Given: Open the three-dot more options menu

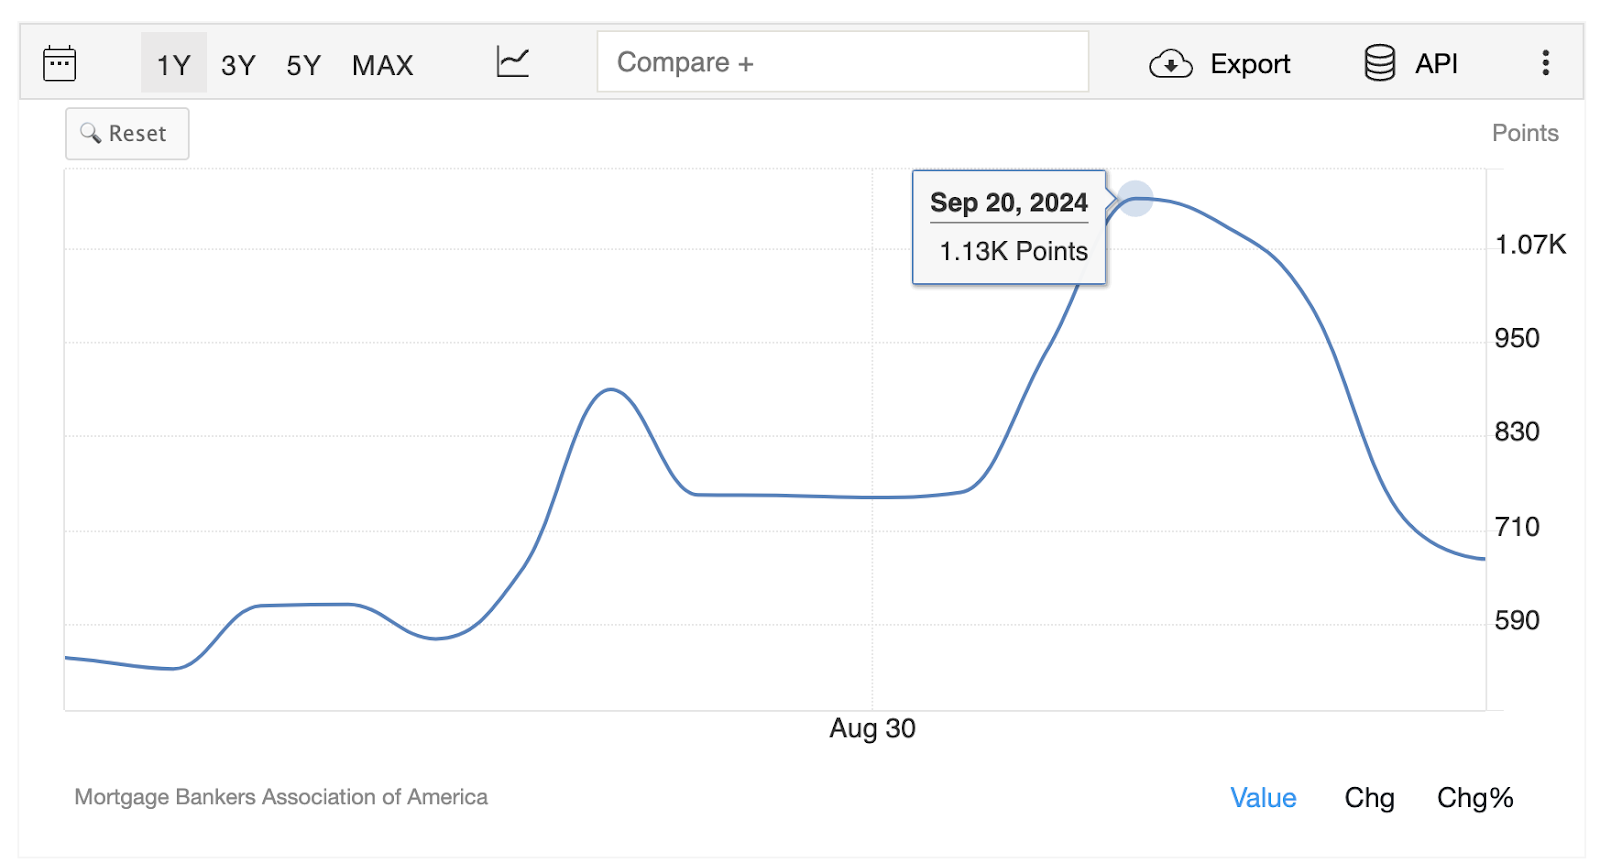Looking at the screenshot, I should [1545, 63].
